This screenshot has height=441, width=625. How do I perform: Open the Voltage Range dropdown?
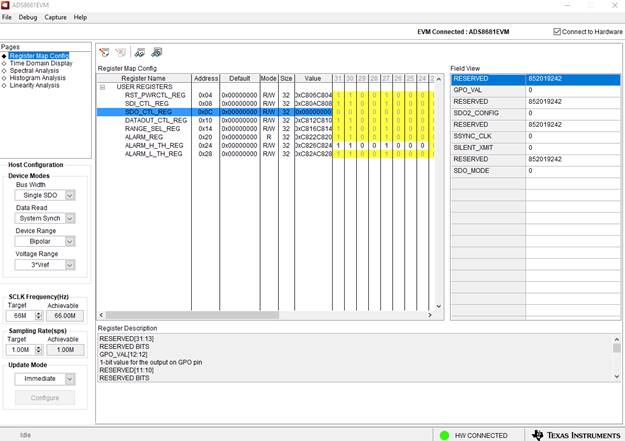[70, 265]
